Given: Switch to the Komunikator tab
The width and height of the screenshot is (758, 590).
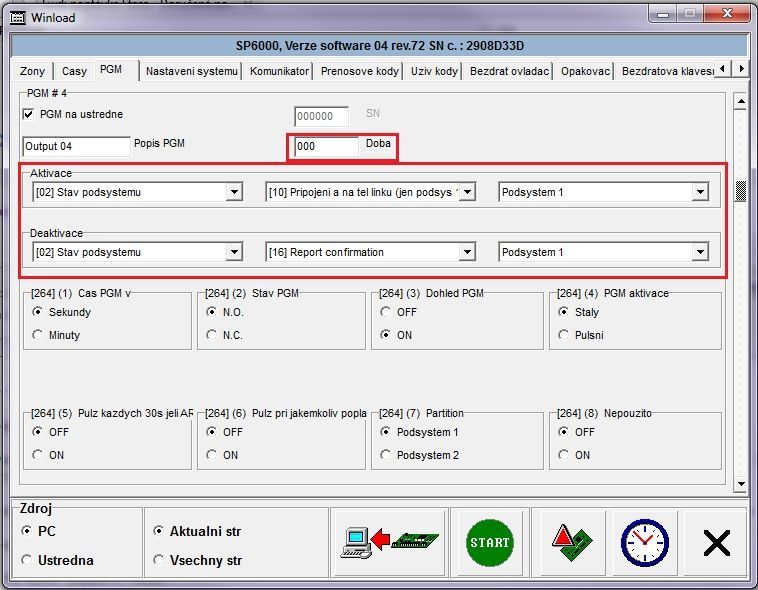Looking at the screenshot, I should pyautogui.click(x=279, y=71).
